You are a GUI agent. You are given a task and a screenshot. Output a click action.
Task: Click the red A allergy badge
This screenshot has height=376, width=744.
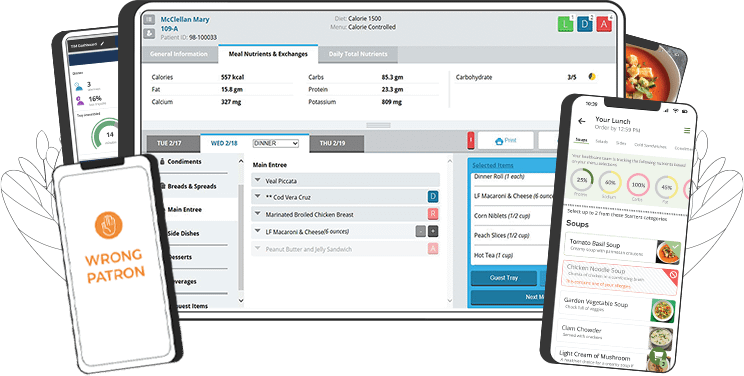click(604, 24)
